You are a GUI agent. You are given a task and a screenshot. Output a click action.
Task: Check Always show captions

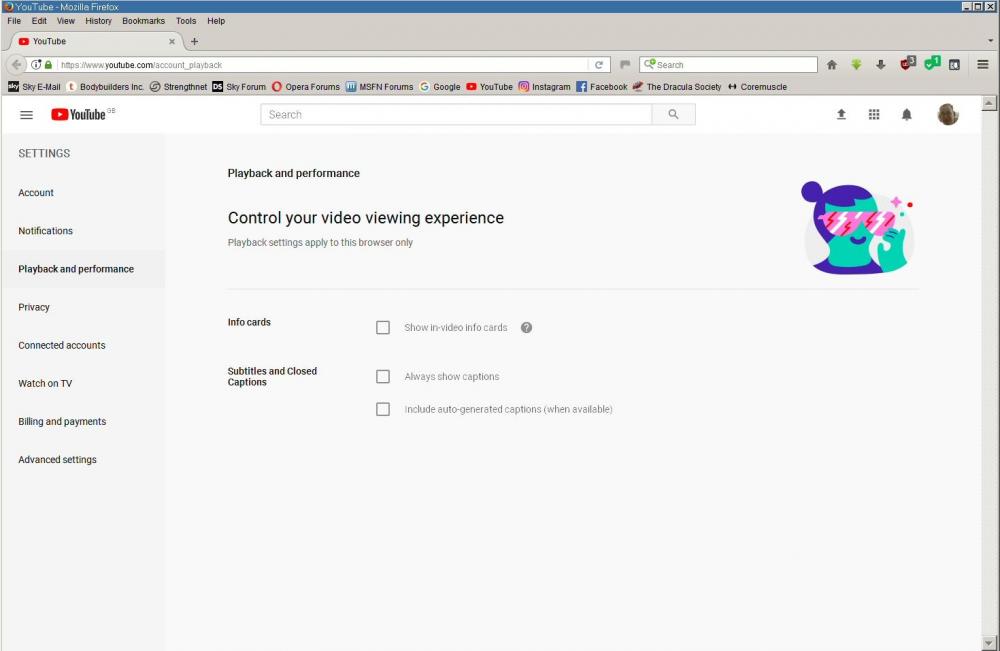click(383, 376)
